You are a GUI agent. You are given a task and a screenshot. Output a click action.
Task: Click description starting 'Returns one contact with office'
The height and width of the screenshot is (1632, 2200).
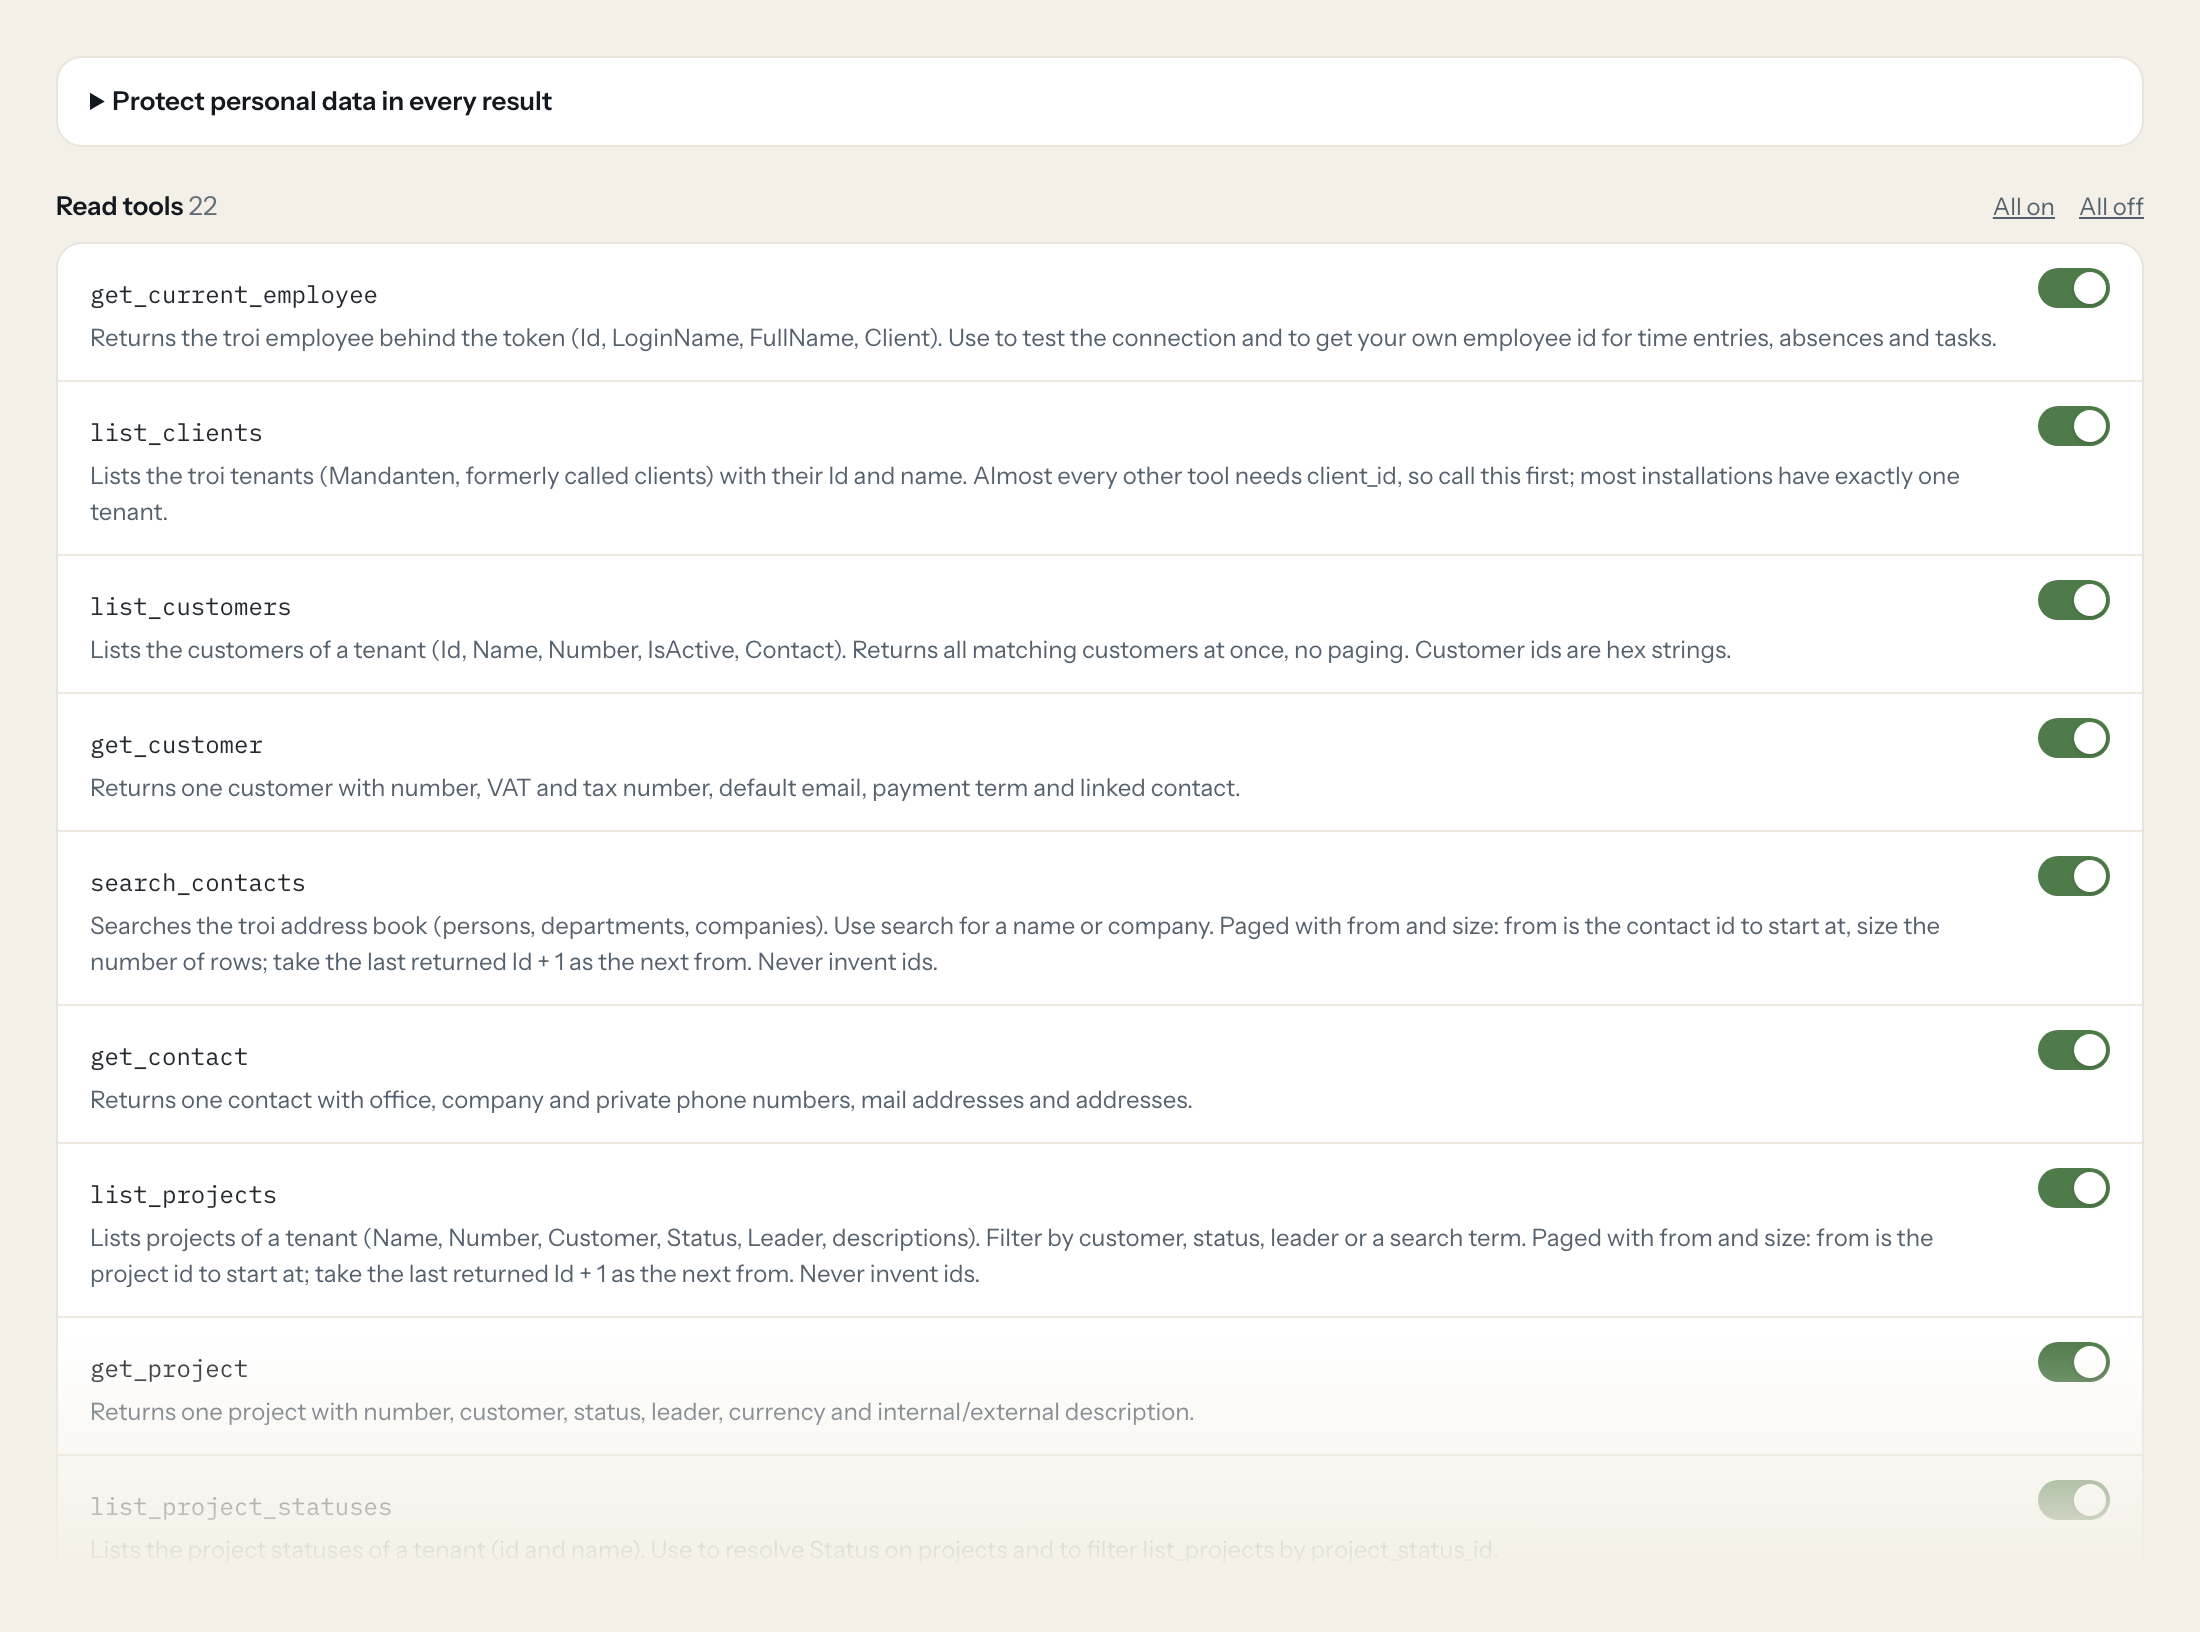point(641,1100)
